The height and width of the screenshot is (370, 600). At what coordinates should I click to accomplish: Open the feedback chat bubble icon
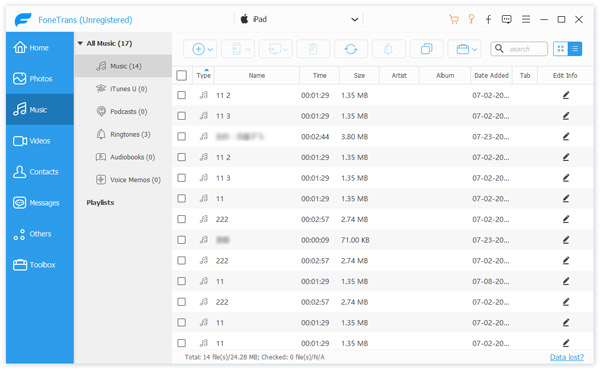point(507,20)
